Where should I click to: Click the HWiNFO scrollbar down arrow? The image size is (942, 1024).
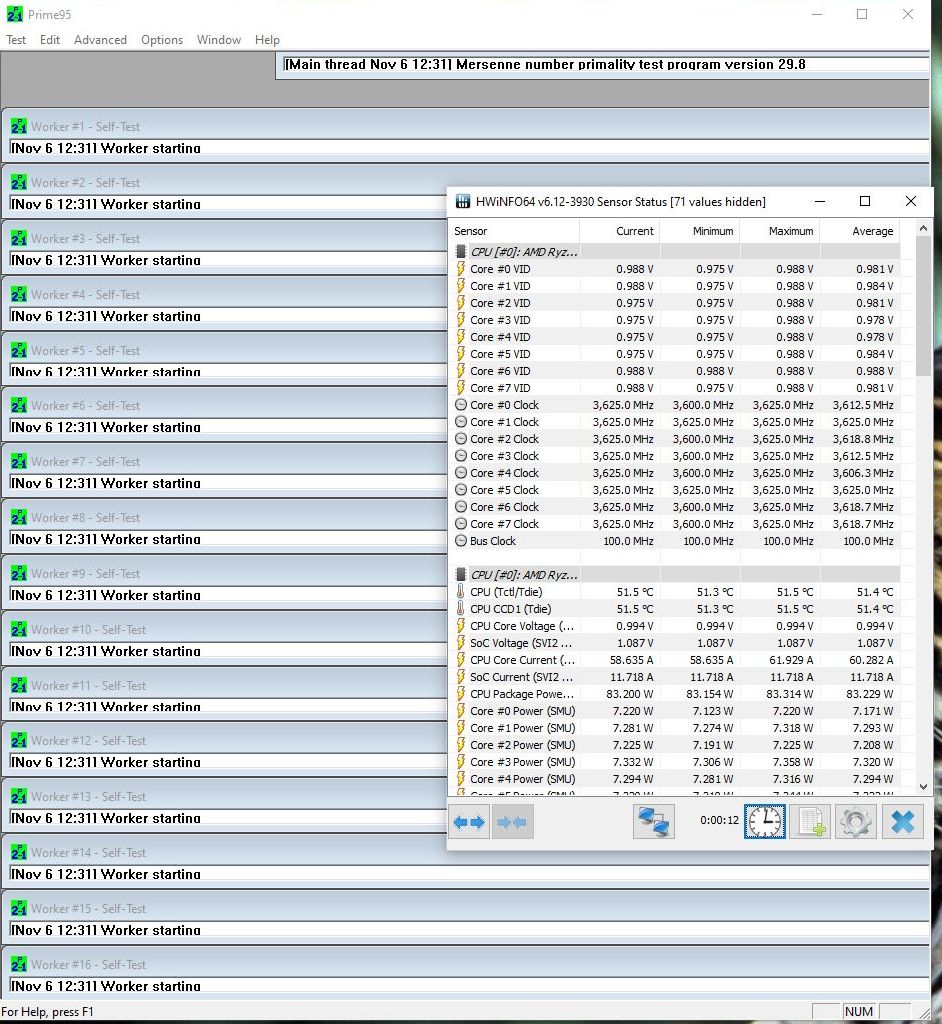coord(923,787)
